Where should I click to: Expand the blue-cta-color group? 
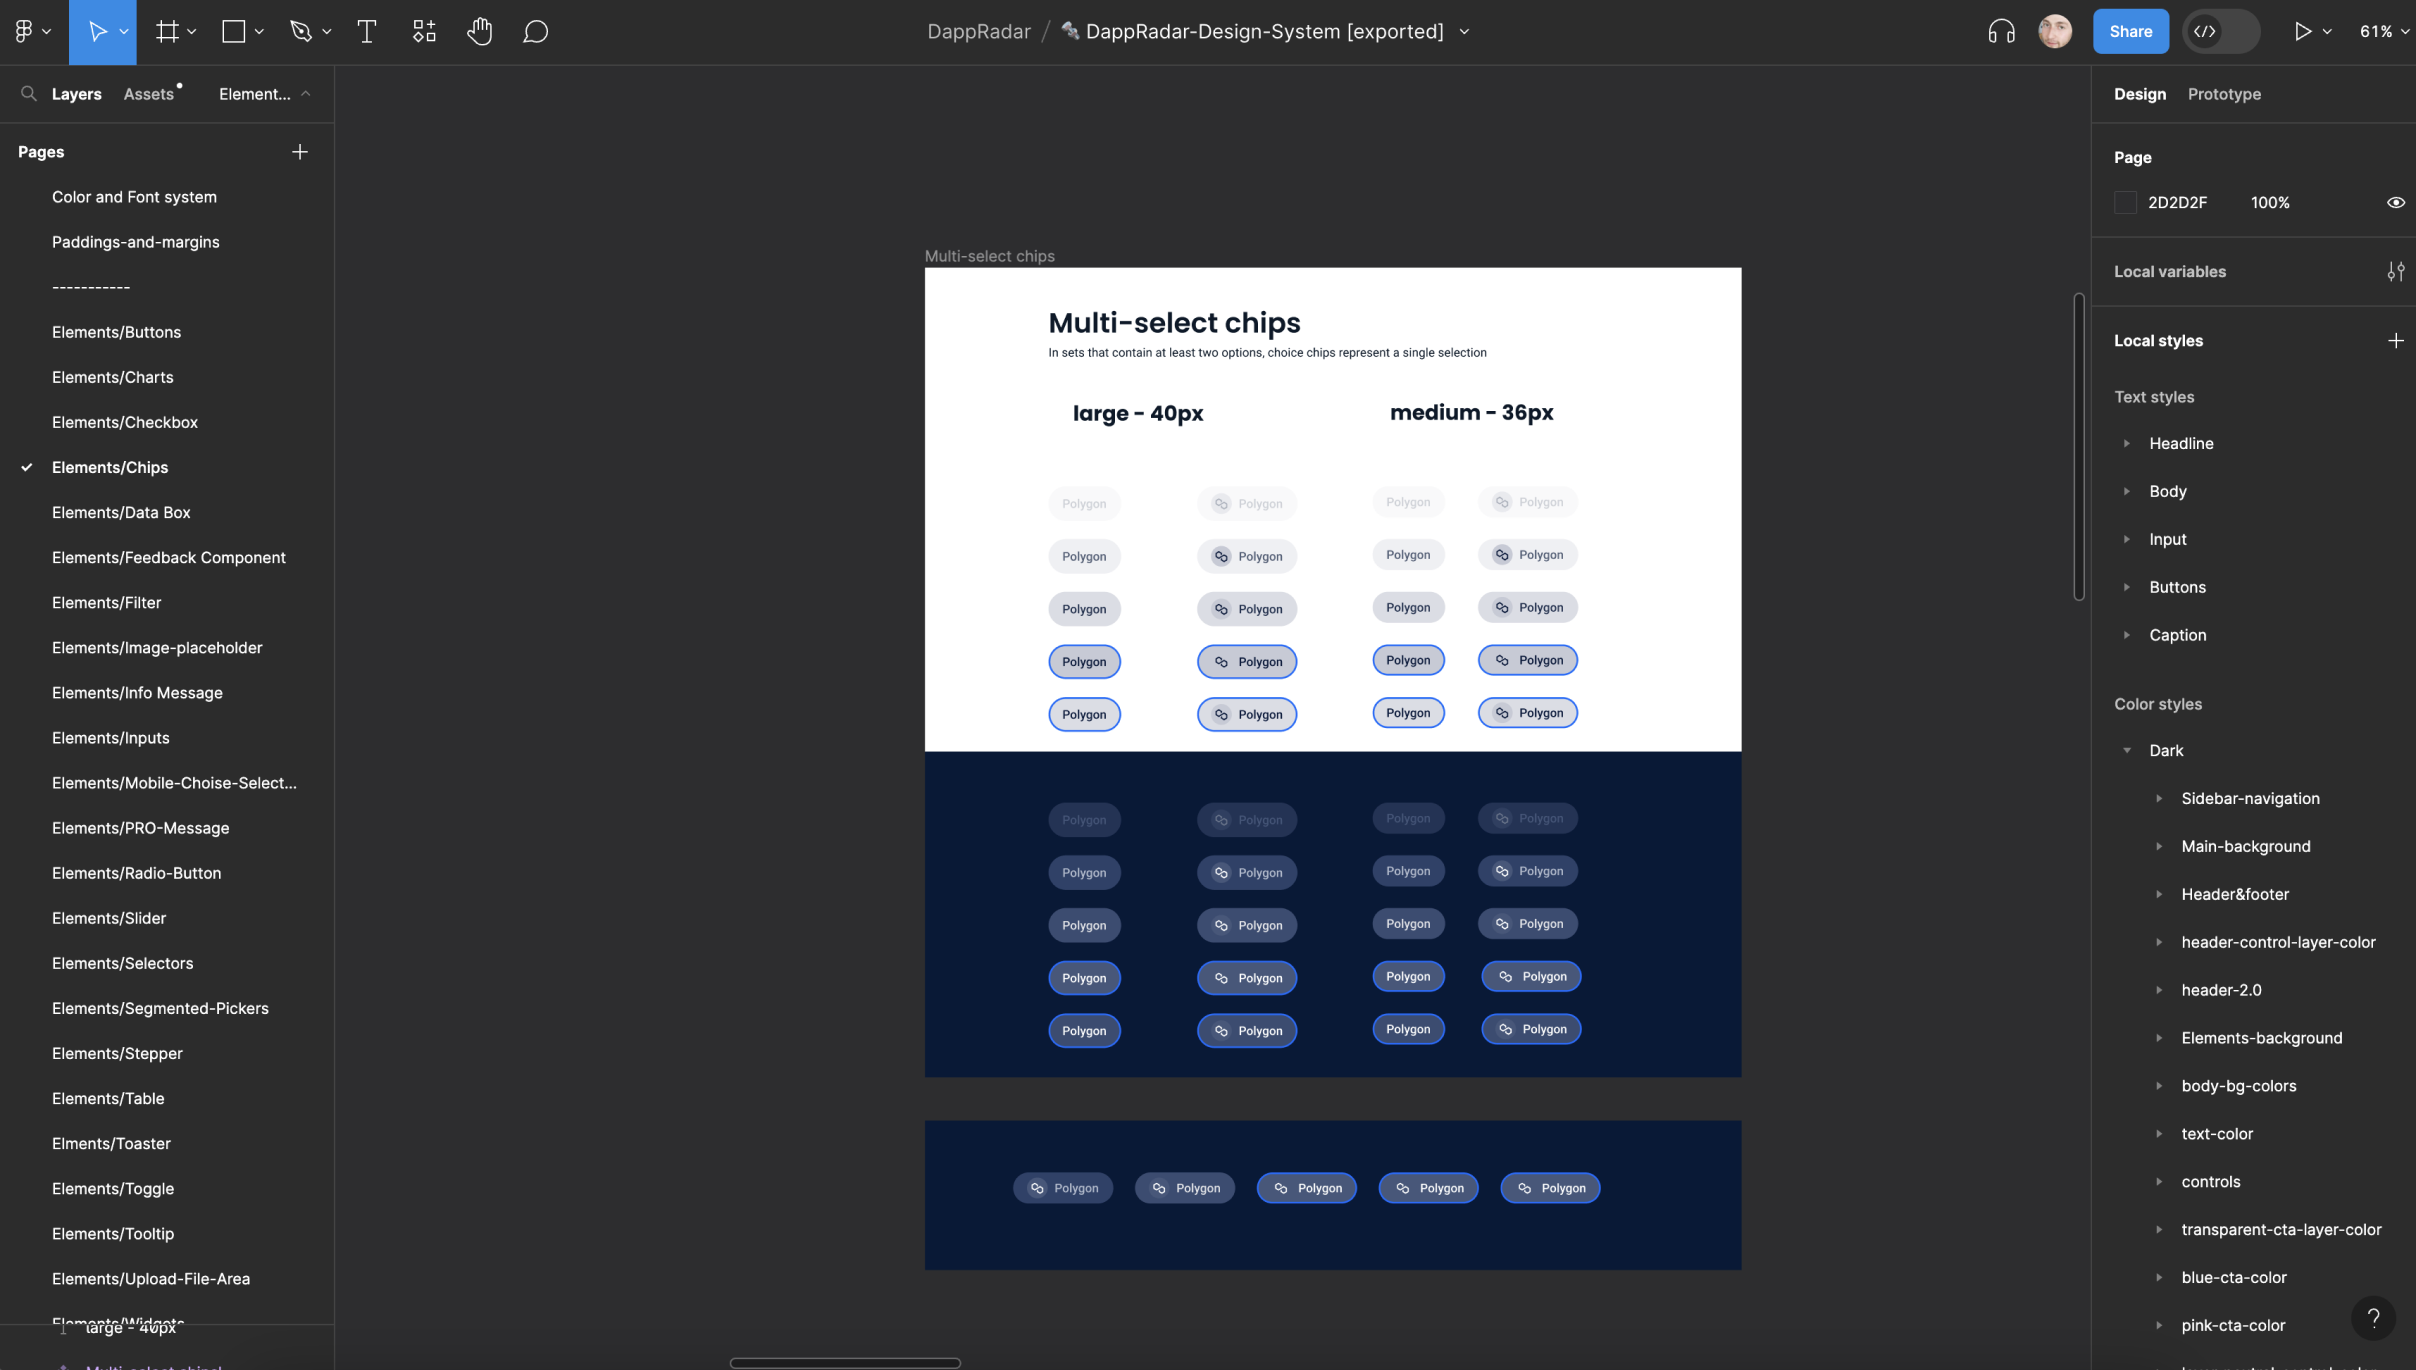(2159, 1278)
